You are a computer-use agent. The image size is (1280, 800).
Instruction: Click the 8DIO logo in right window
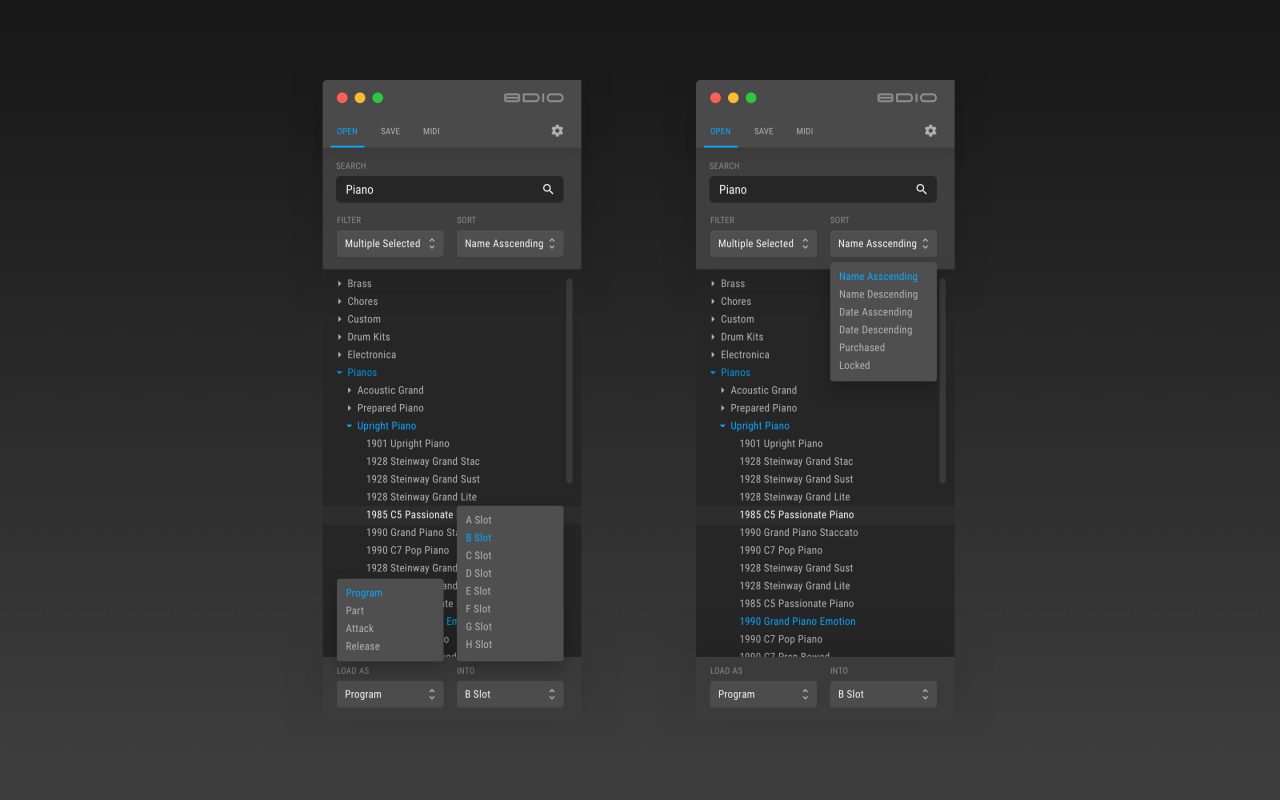point(907,98)
